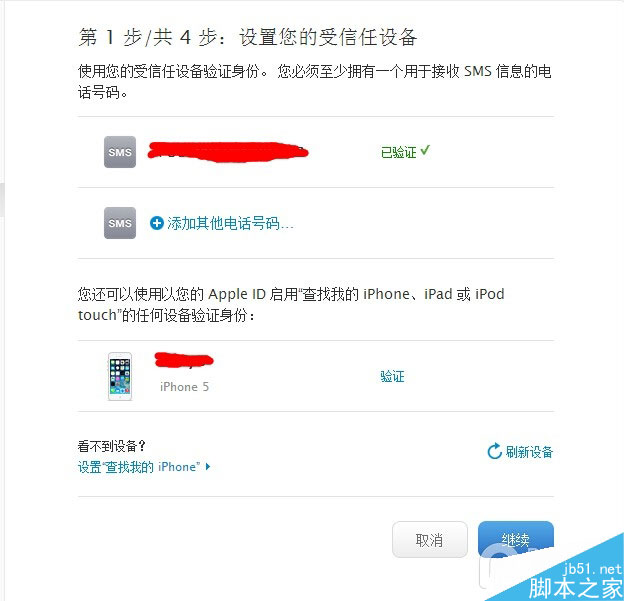Screen dimensions: 624x601
Task: Click the iPhone 5 model label
Action: 184,387
